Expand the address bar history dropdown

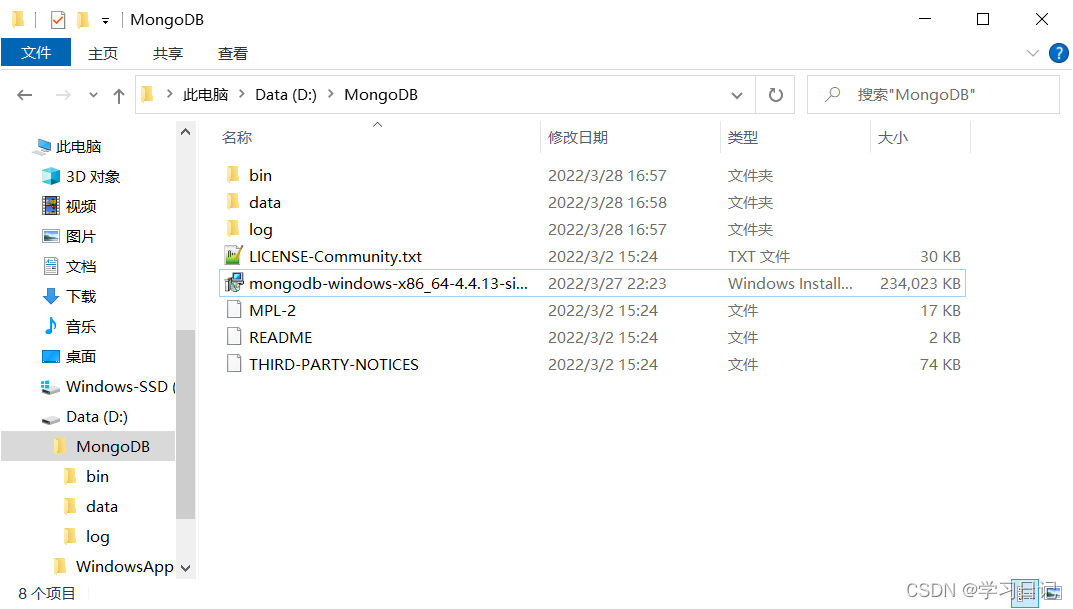coord(737,95)
